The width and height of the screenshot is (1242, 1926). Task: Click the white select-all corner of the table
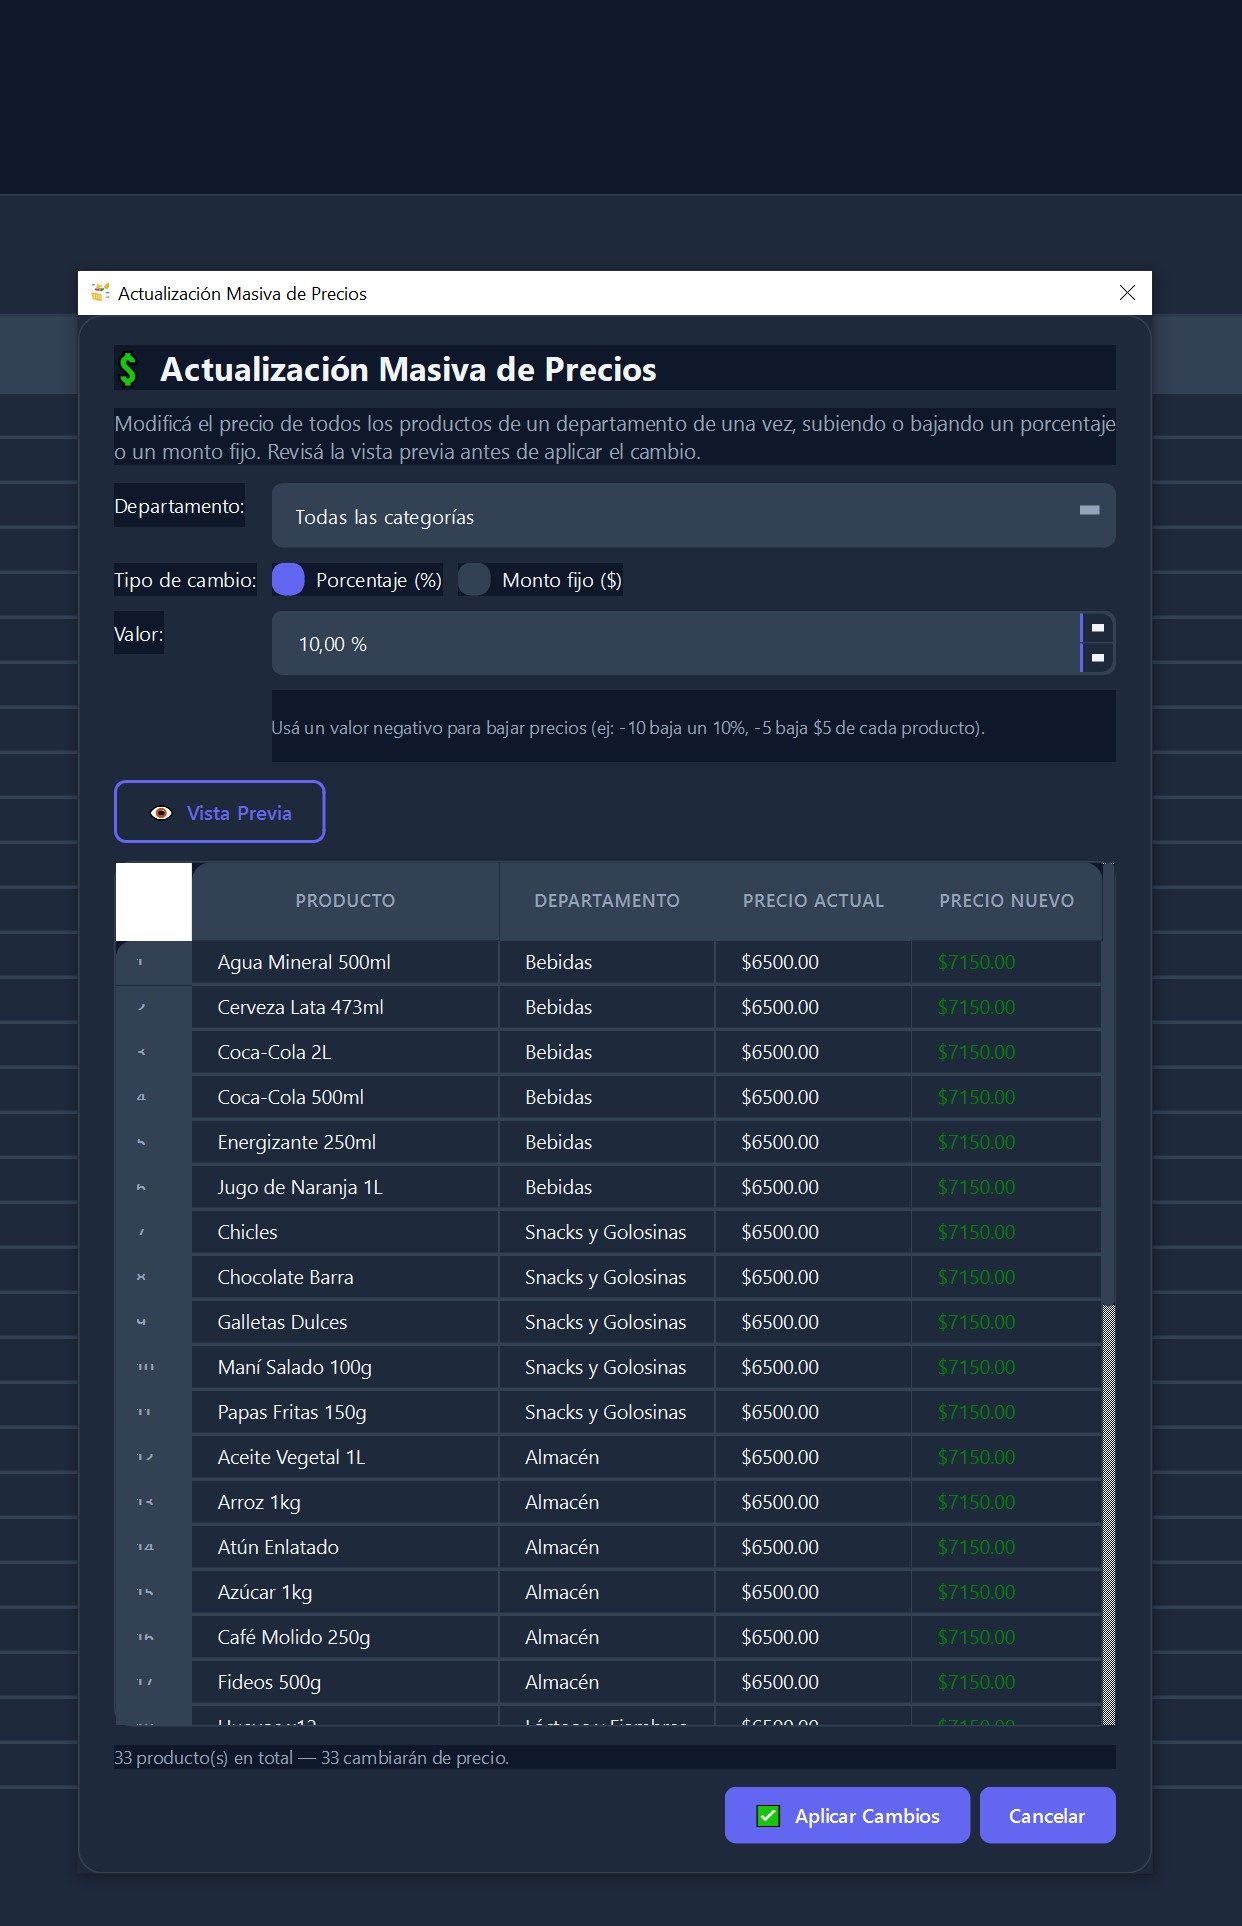(154, 901)
